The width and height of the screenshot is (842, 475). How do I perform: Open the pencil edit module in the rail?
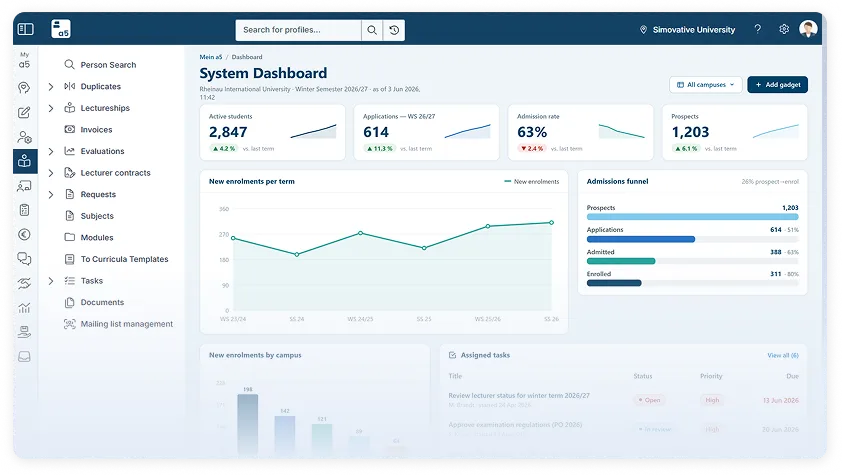[24, 112]
